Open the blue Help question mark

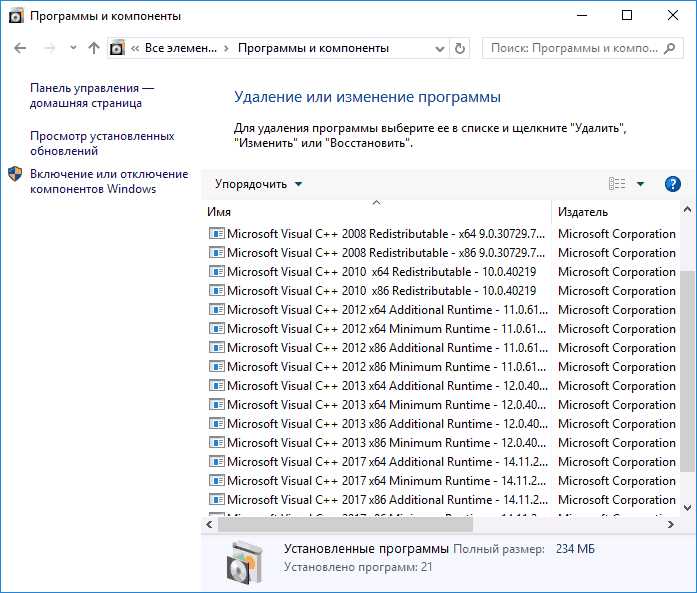(673, 184)
